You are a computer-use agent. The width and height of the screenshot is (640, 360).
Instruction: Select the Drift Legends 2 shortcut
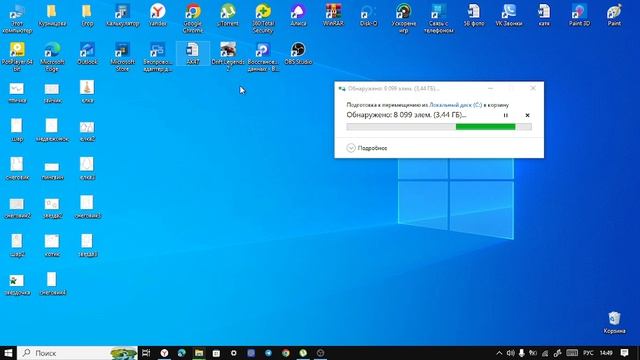pos(228,57)
